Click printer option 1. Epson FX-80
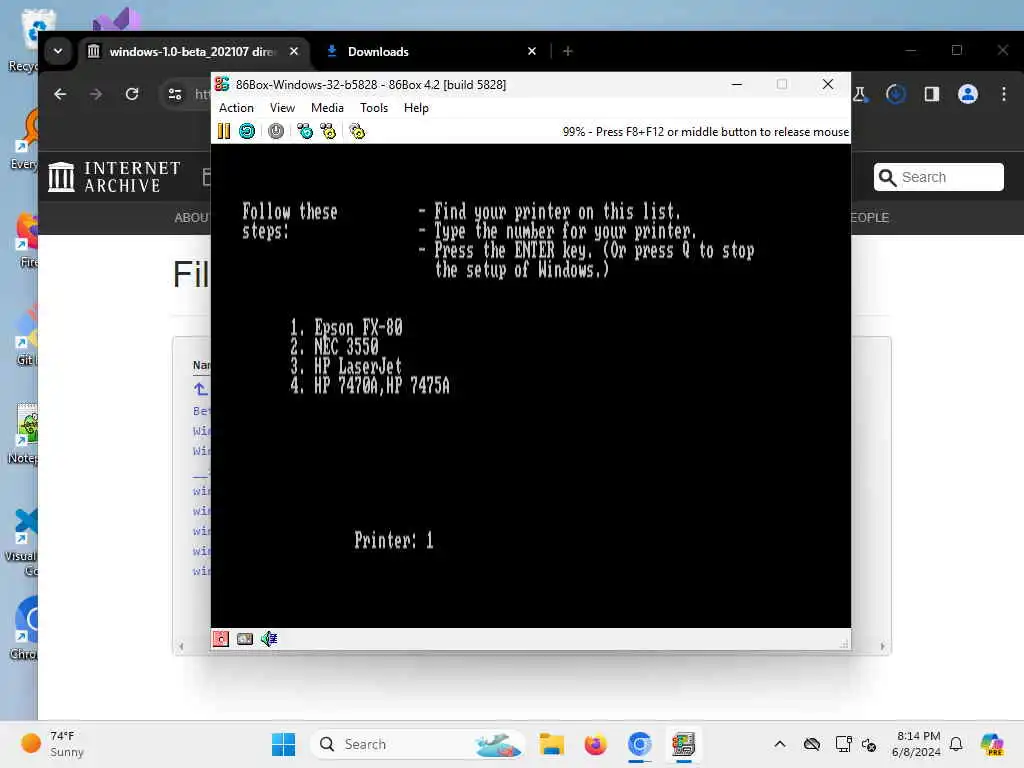Viewport: 1024px width, 768px height. click(346, 327)
